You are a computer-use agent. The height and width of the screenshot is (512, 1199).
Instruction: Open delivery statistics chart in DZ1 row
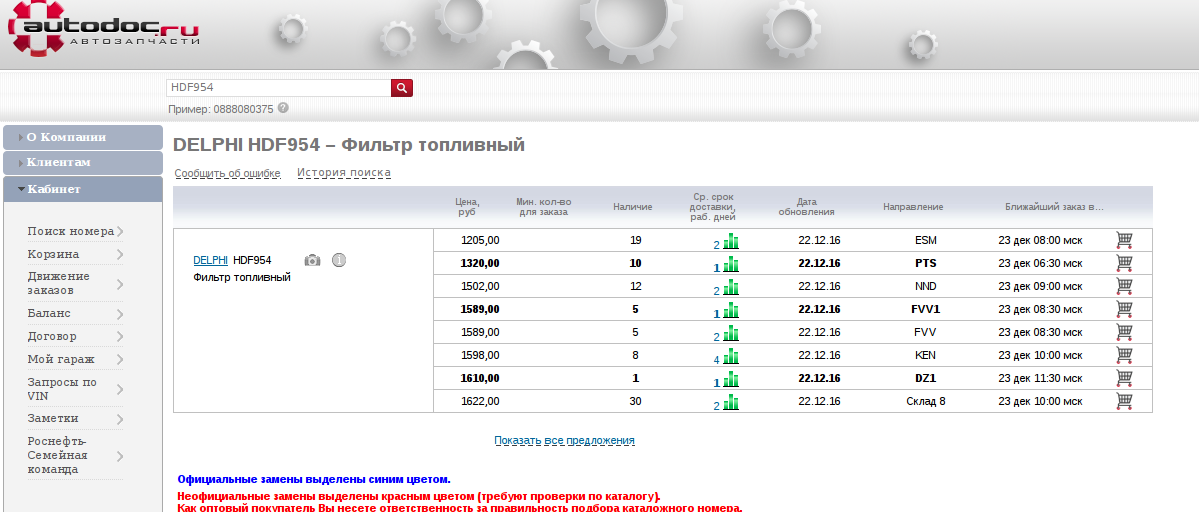coord(731,379)
